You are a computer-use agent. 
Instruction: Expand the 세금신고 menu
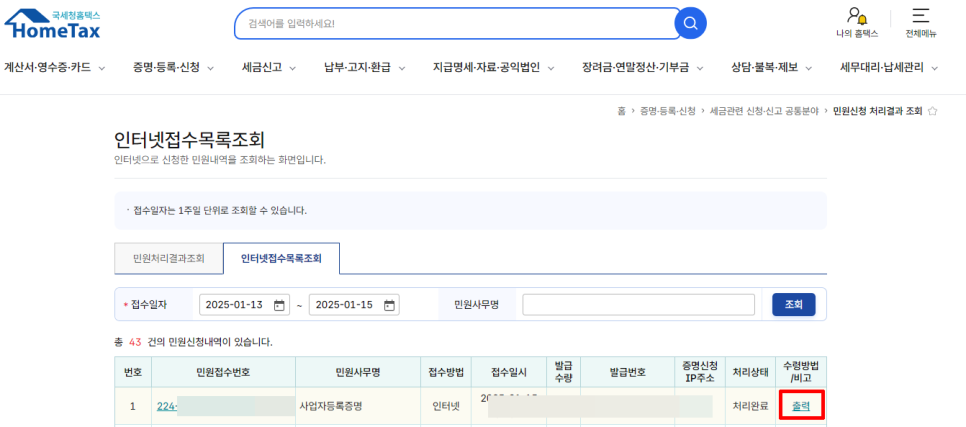269,68
